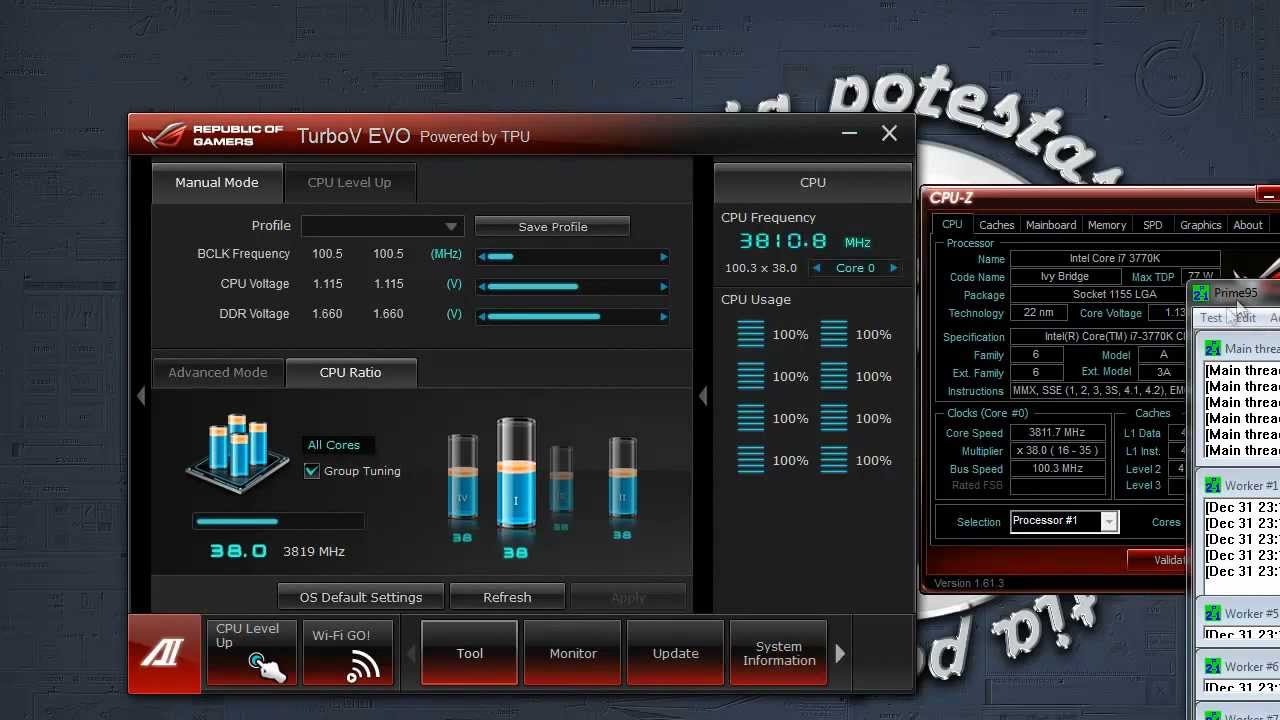This screenshot has height=720, width=1280.
Task: Click the greyed Apply button
Action: [x=628, y=597]
